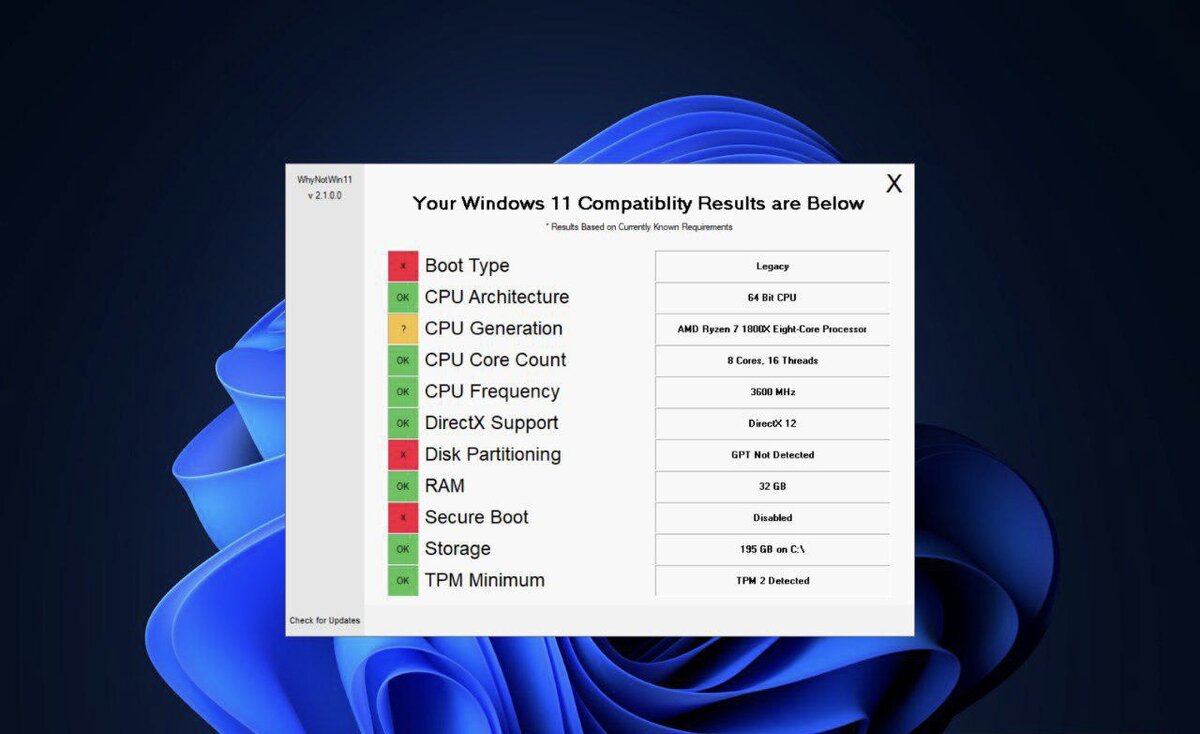Click the 'Secure Boot' label
Viewport: 1200px width, 734px height.
477,518
